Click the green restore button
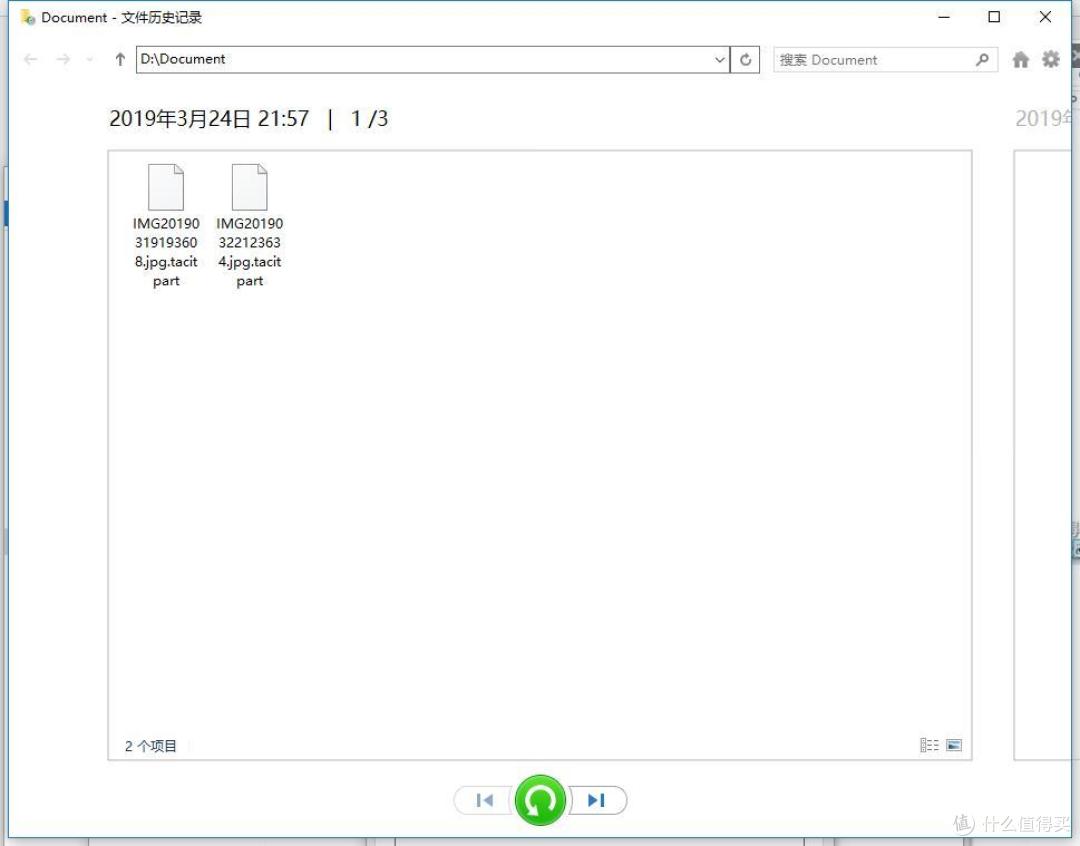 point(540,800)
